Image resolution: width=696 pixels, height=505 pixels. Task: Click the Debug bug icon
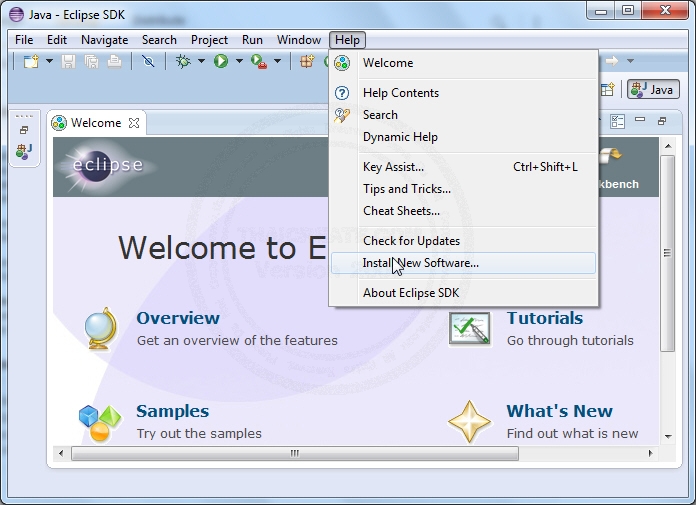click(183, 61)
